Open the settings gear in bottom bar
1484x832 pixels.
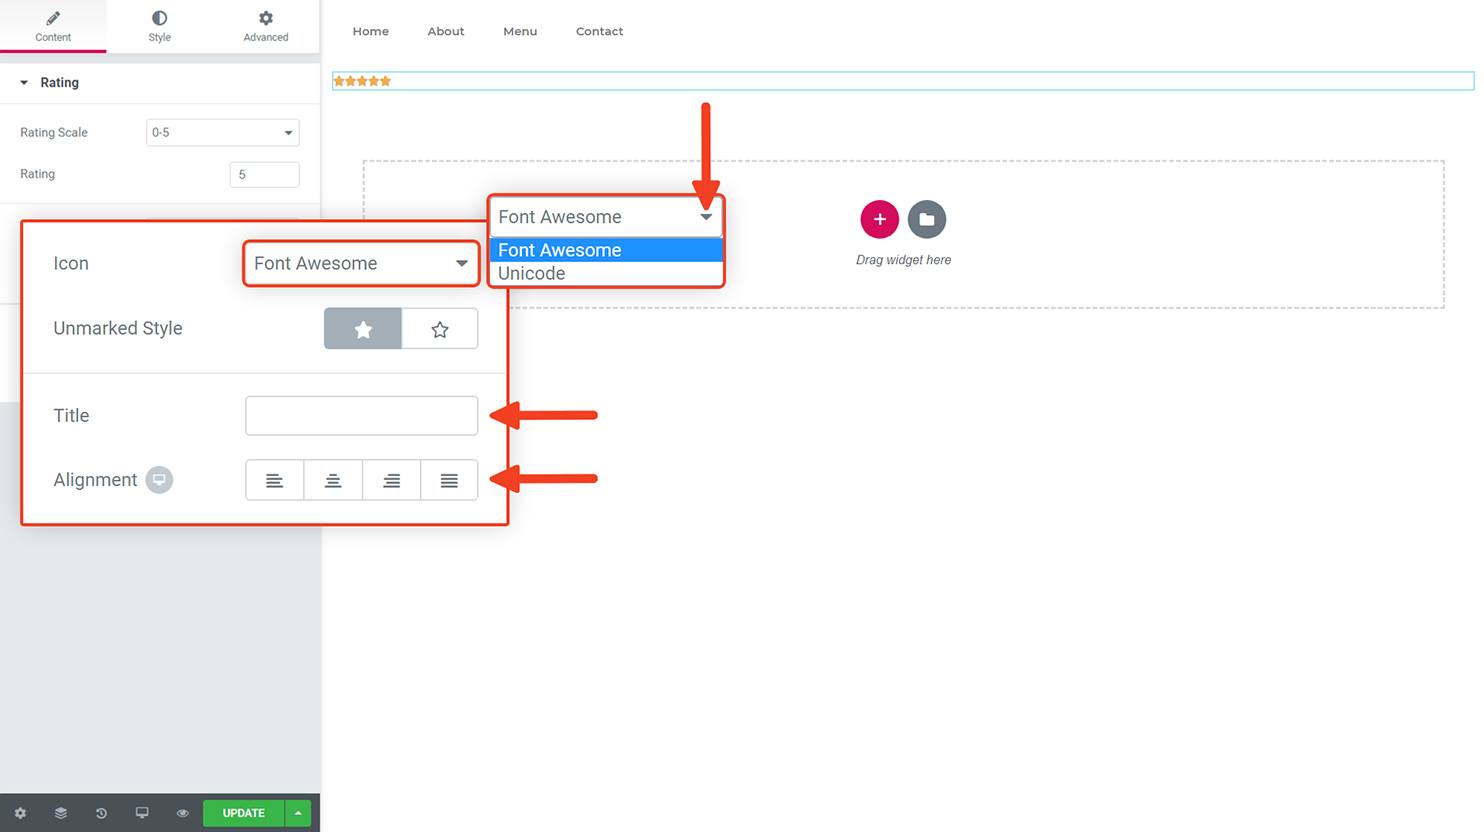click(20, 813)
